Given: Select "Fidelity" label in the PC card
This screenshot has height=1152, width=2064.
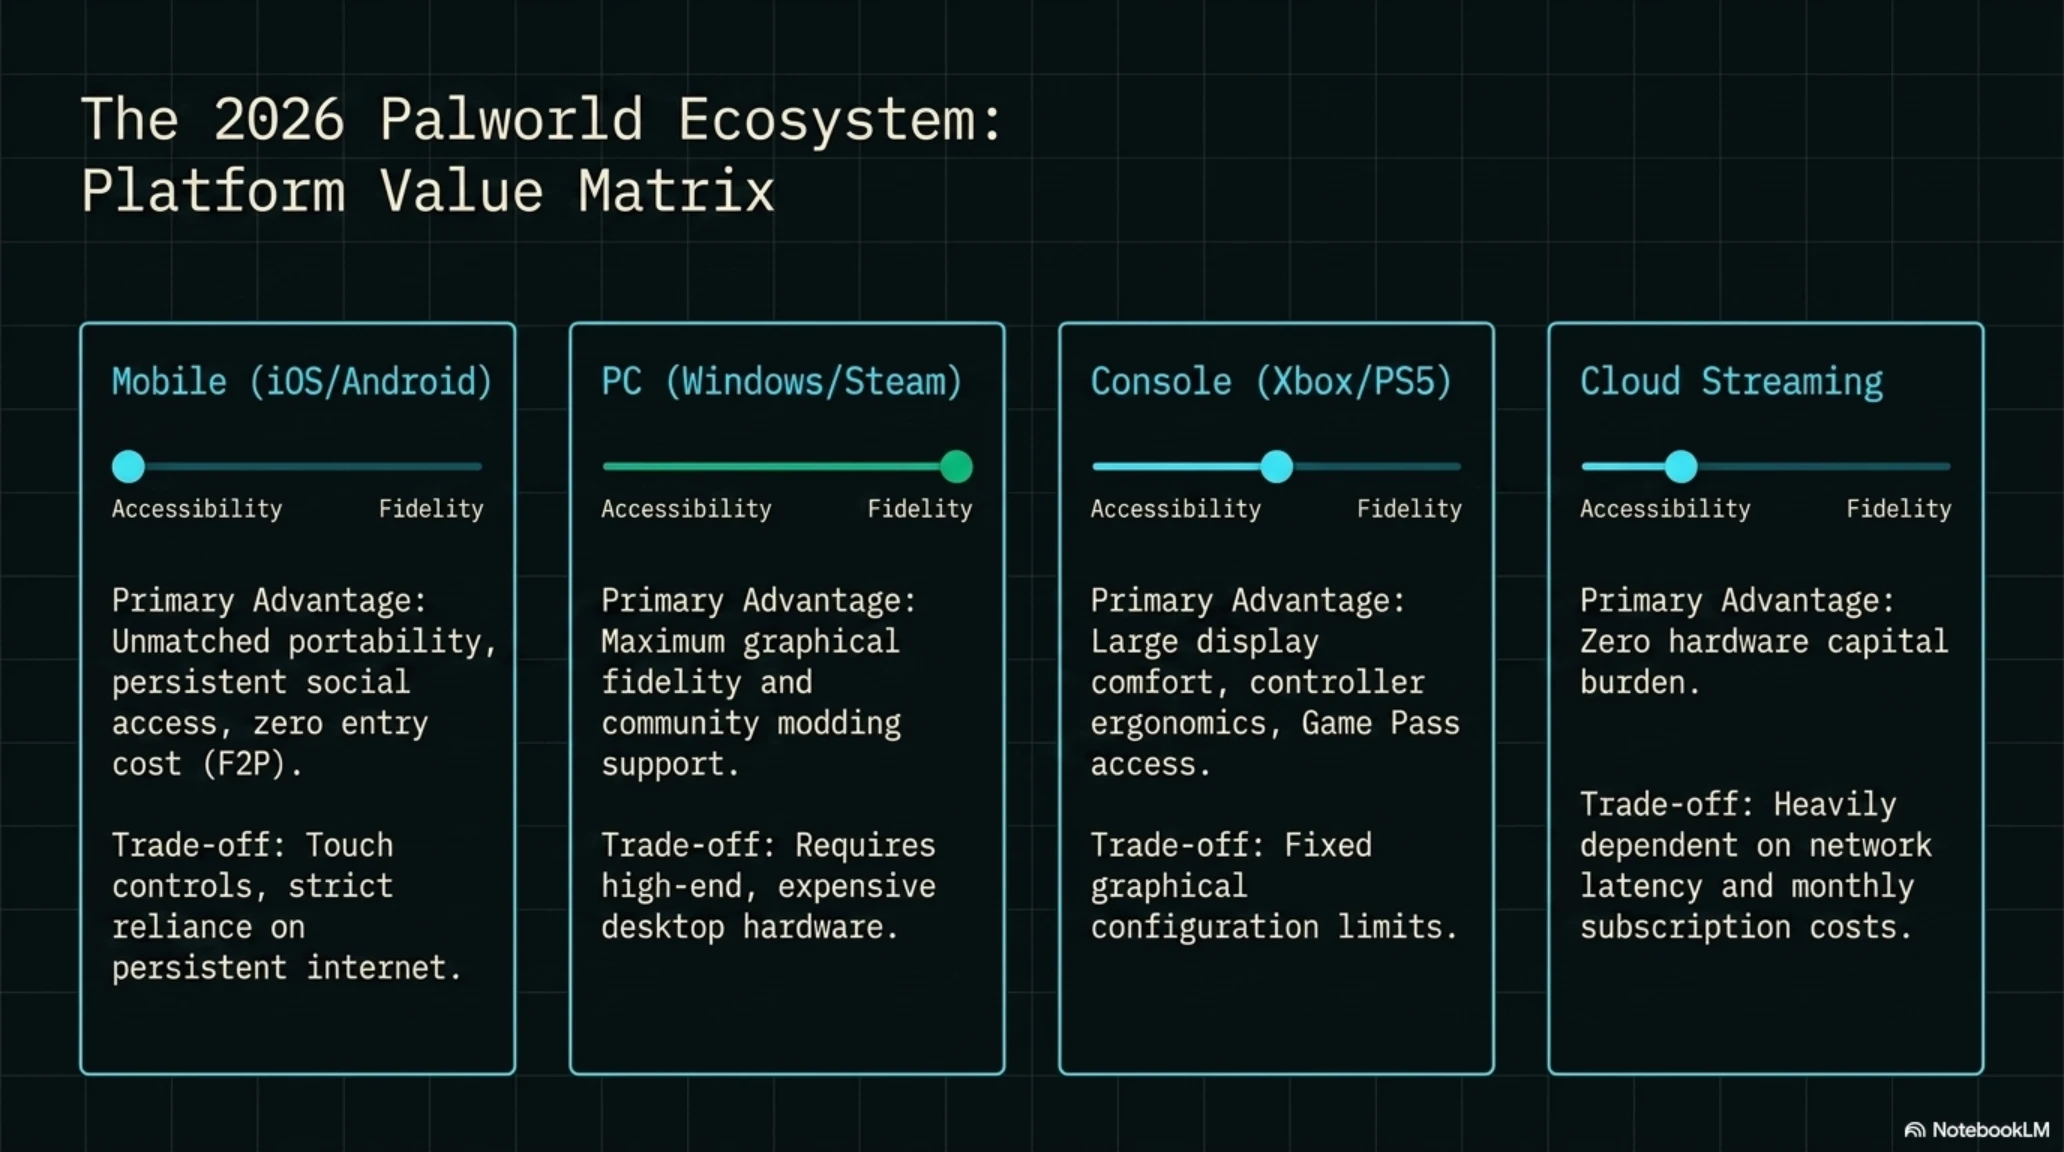Looking at the screenshot, I should [x=920, y=509].
